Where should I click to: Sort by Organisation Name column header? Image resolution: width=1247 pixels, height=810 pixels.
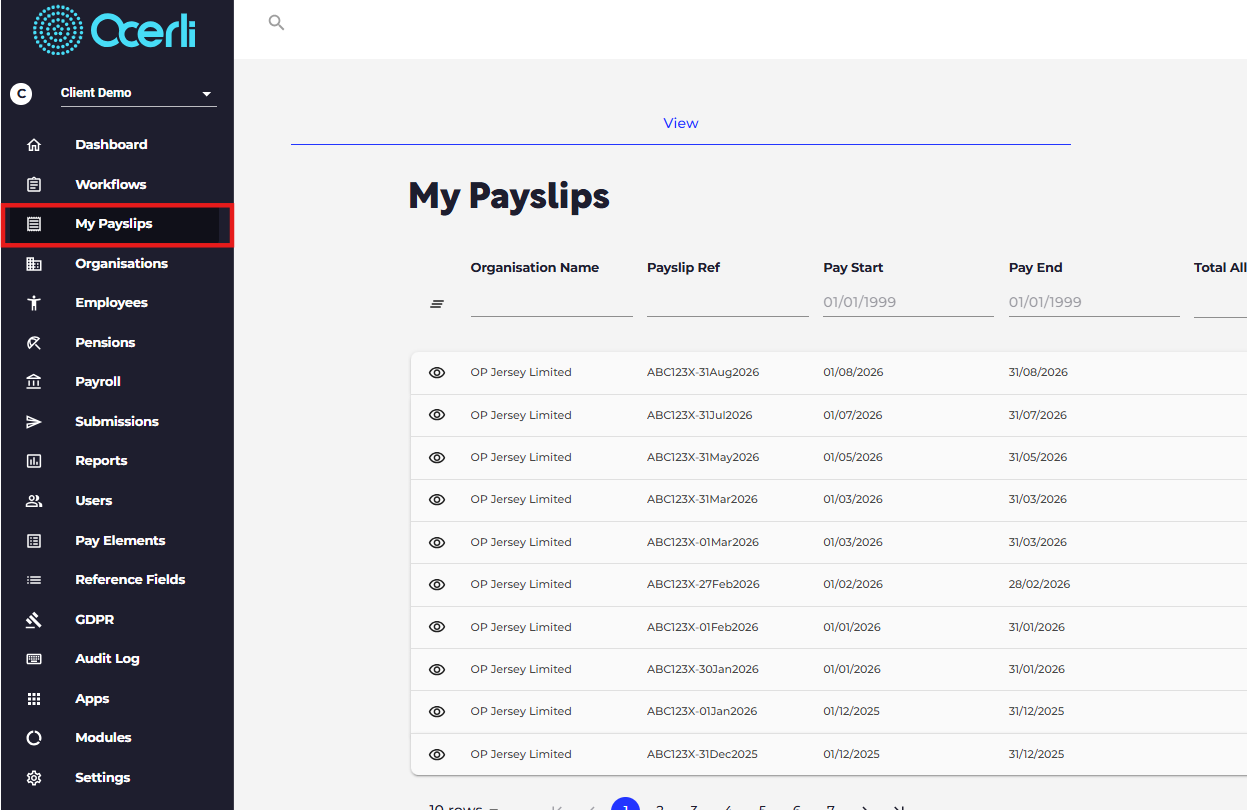click(535, 267)
